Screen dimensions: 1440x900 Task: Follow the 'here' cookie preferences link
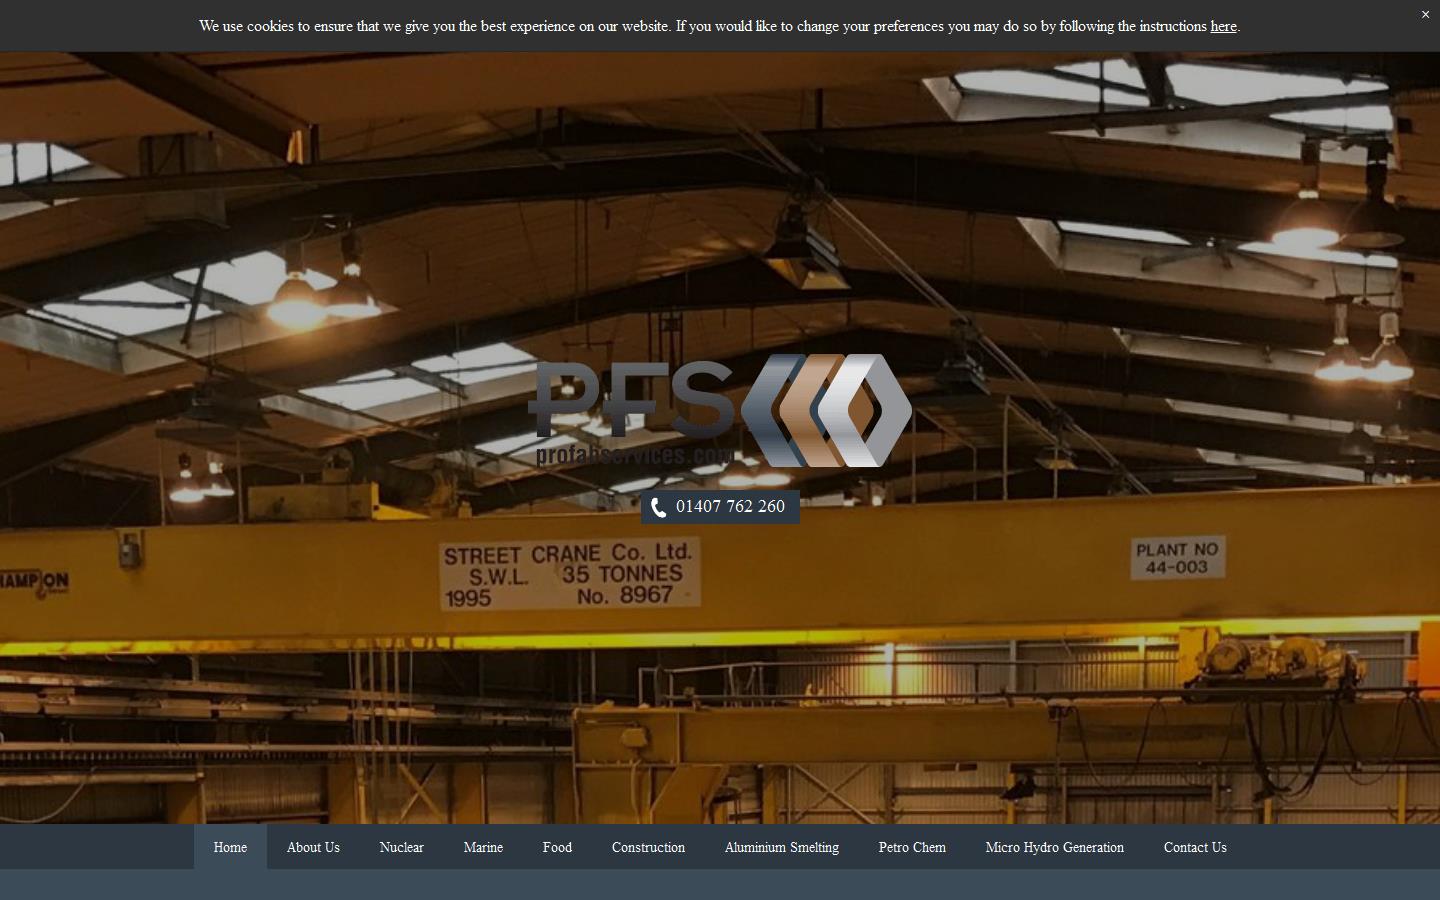[1223, 26]
